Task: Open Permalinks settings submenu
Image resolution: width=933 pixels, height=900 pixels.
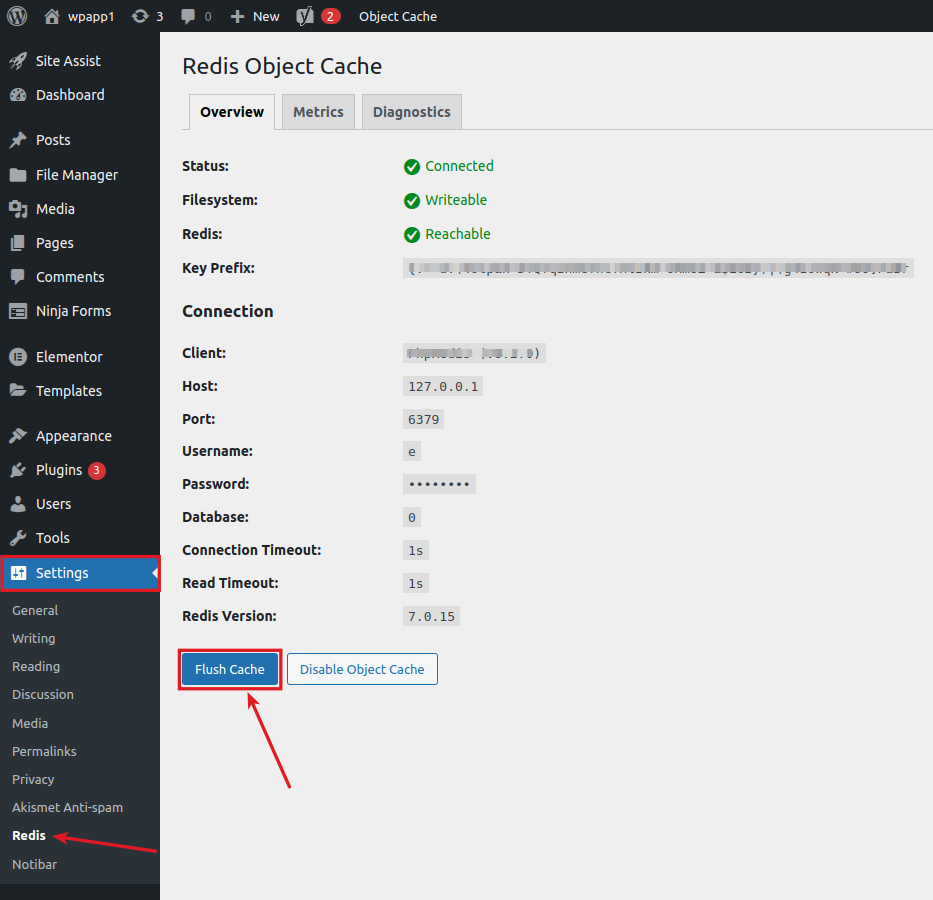Action: 45,751
